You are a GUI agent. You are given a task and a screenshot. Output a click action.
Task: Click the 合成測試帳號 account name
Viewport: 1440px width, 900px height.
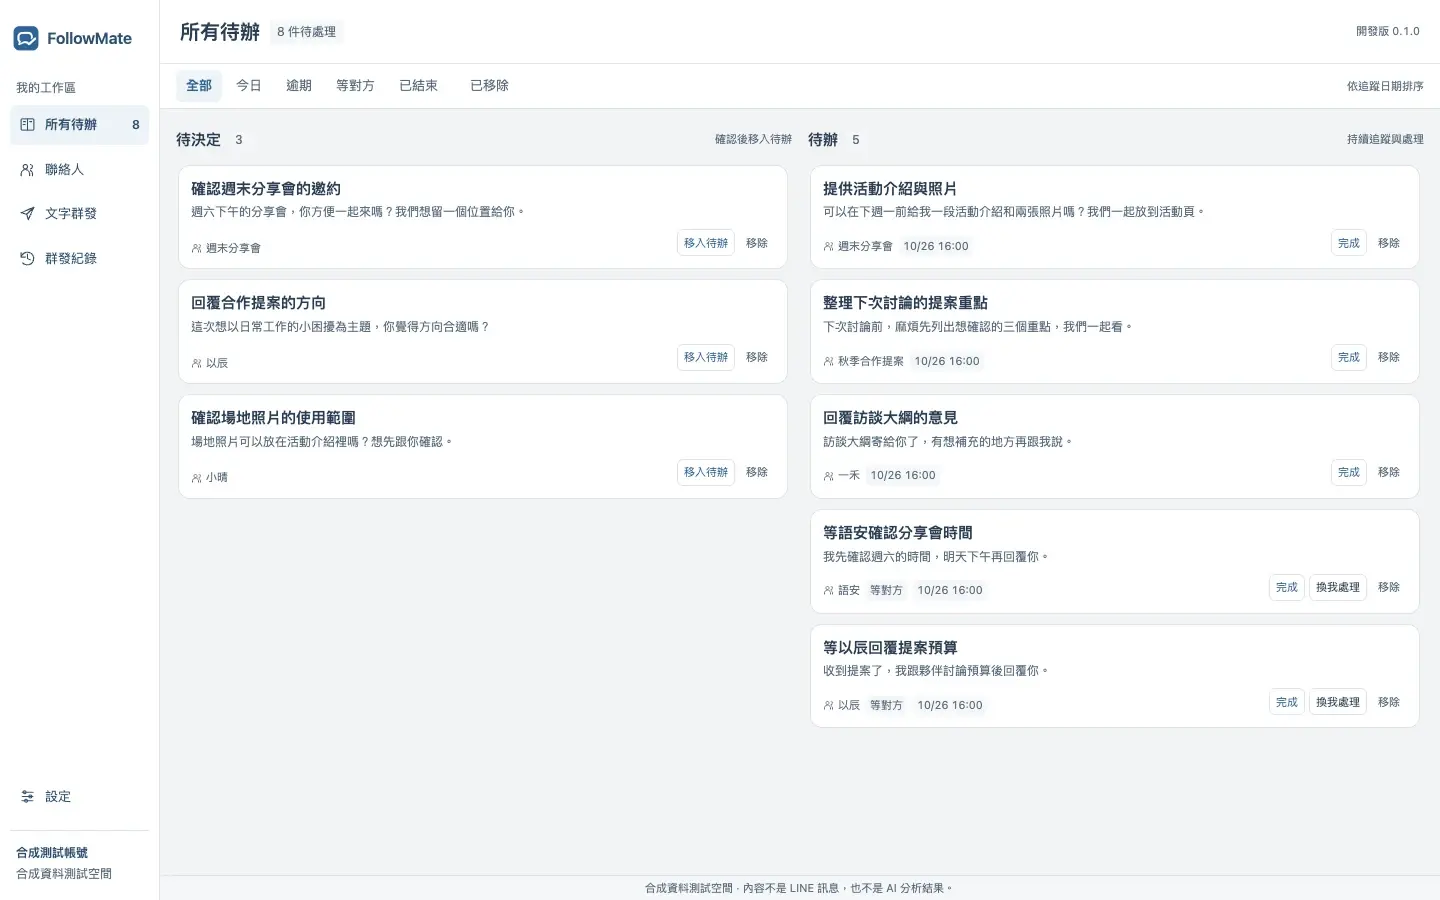[x=52, y=853]
